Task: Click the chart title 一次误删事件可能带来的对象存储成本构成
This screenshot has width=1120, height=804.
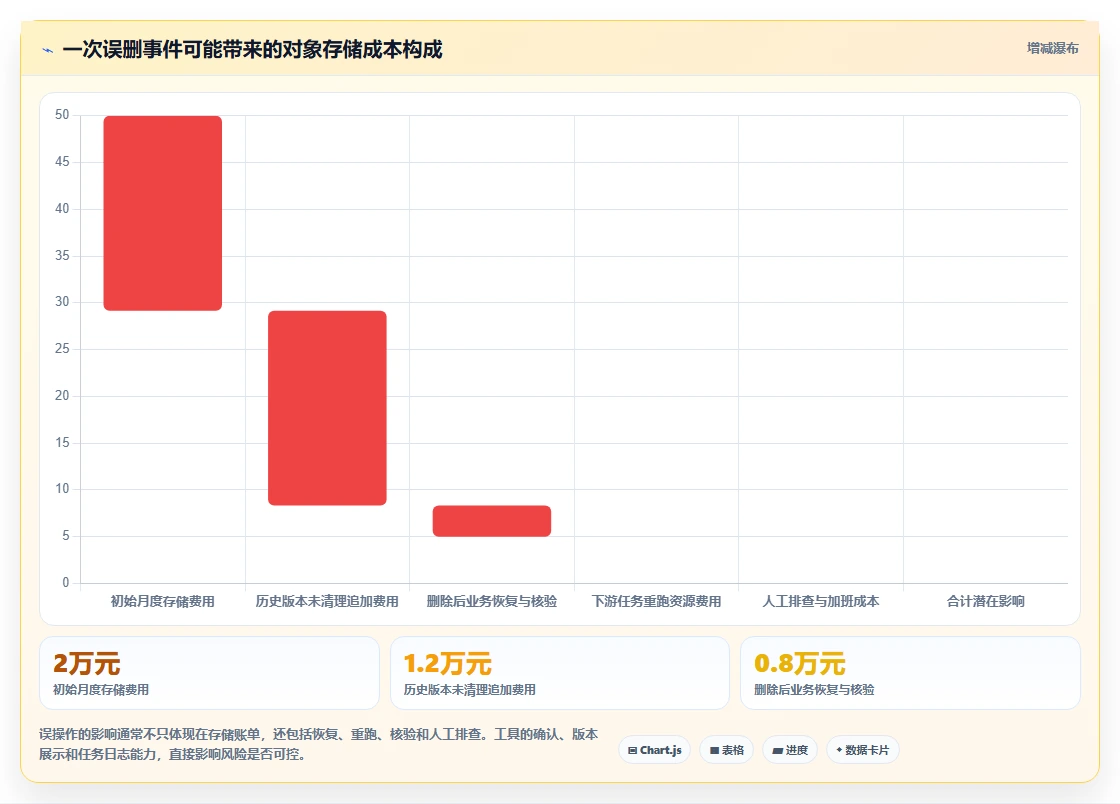Action: pyautogui.click(x=253, y=49)
